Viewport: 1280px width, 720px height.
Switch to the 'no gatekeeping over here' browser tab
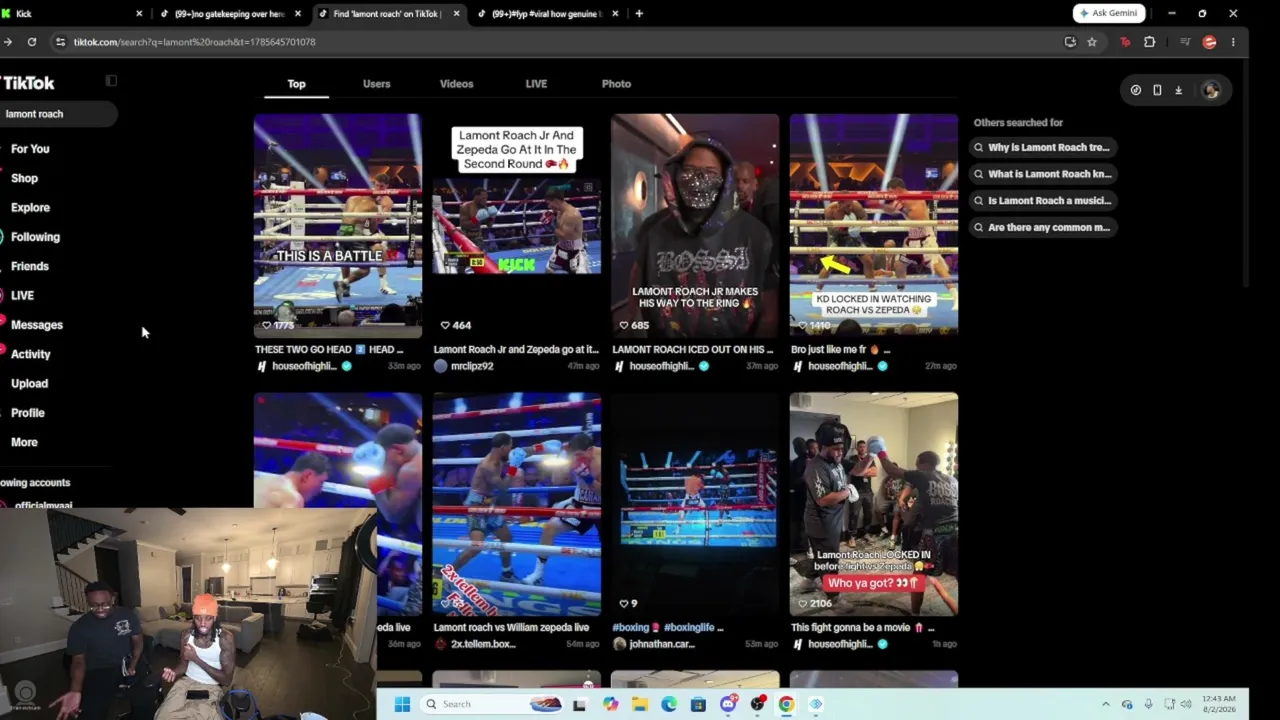229,14
